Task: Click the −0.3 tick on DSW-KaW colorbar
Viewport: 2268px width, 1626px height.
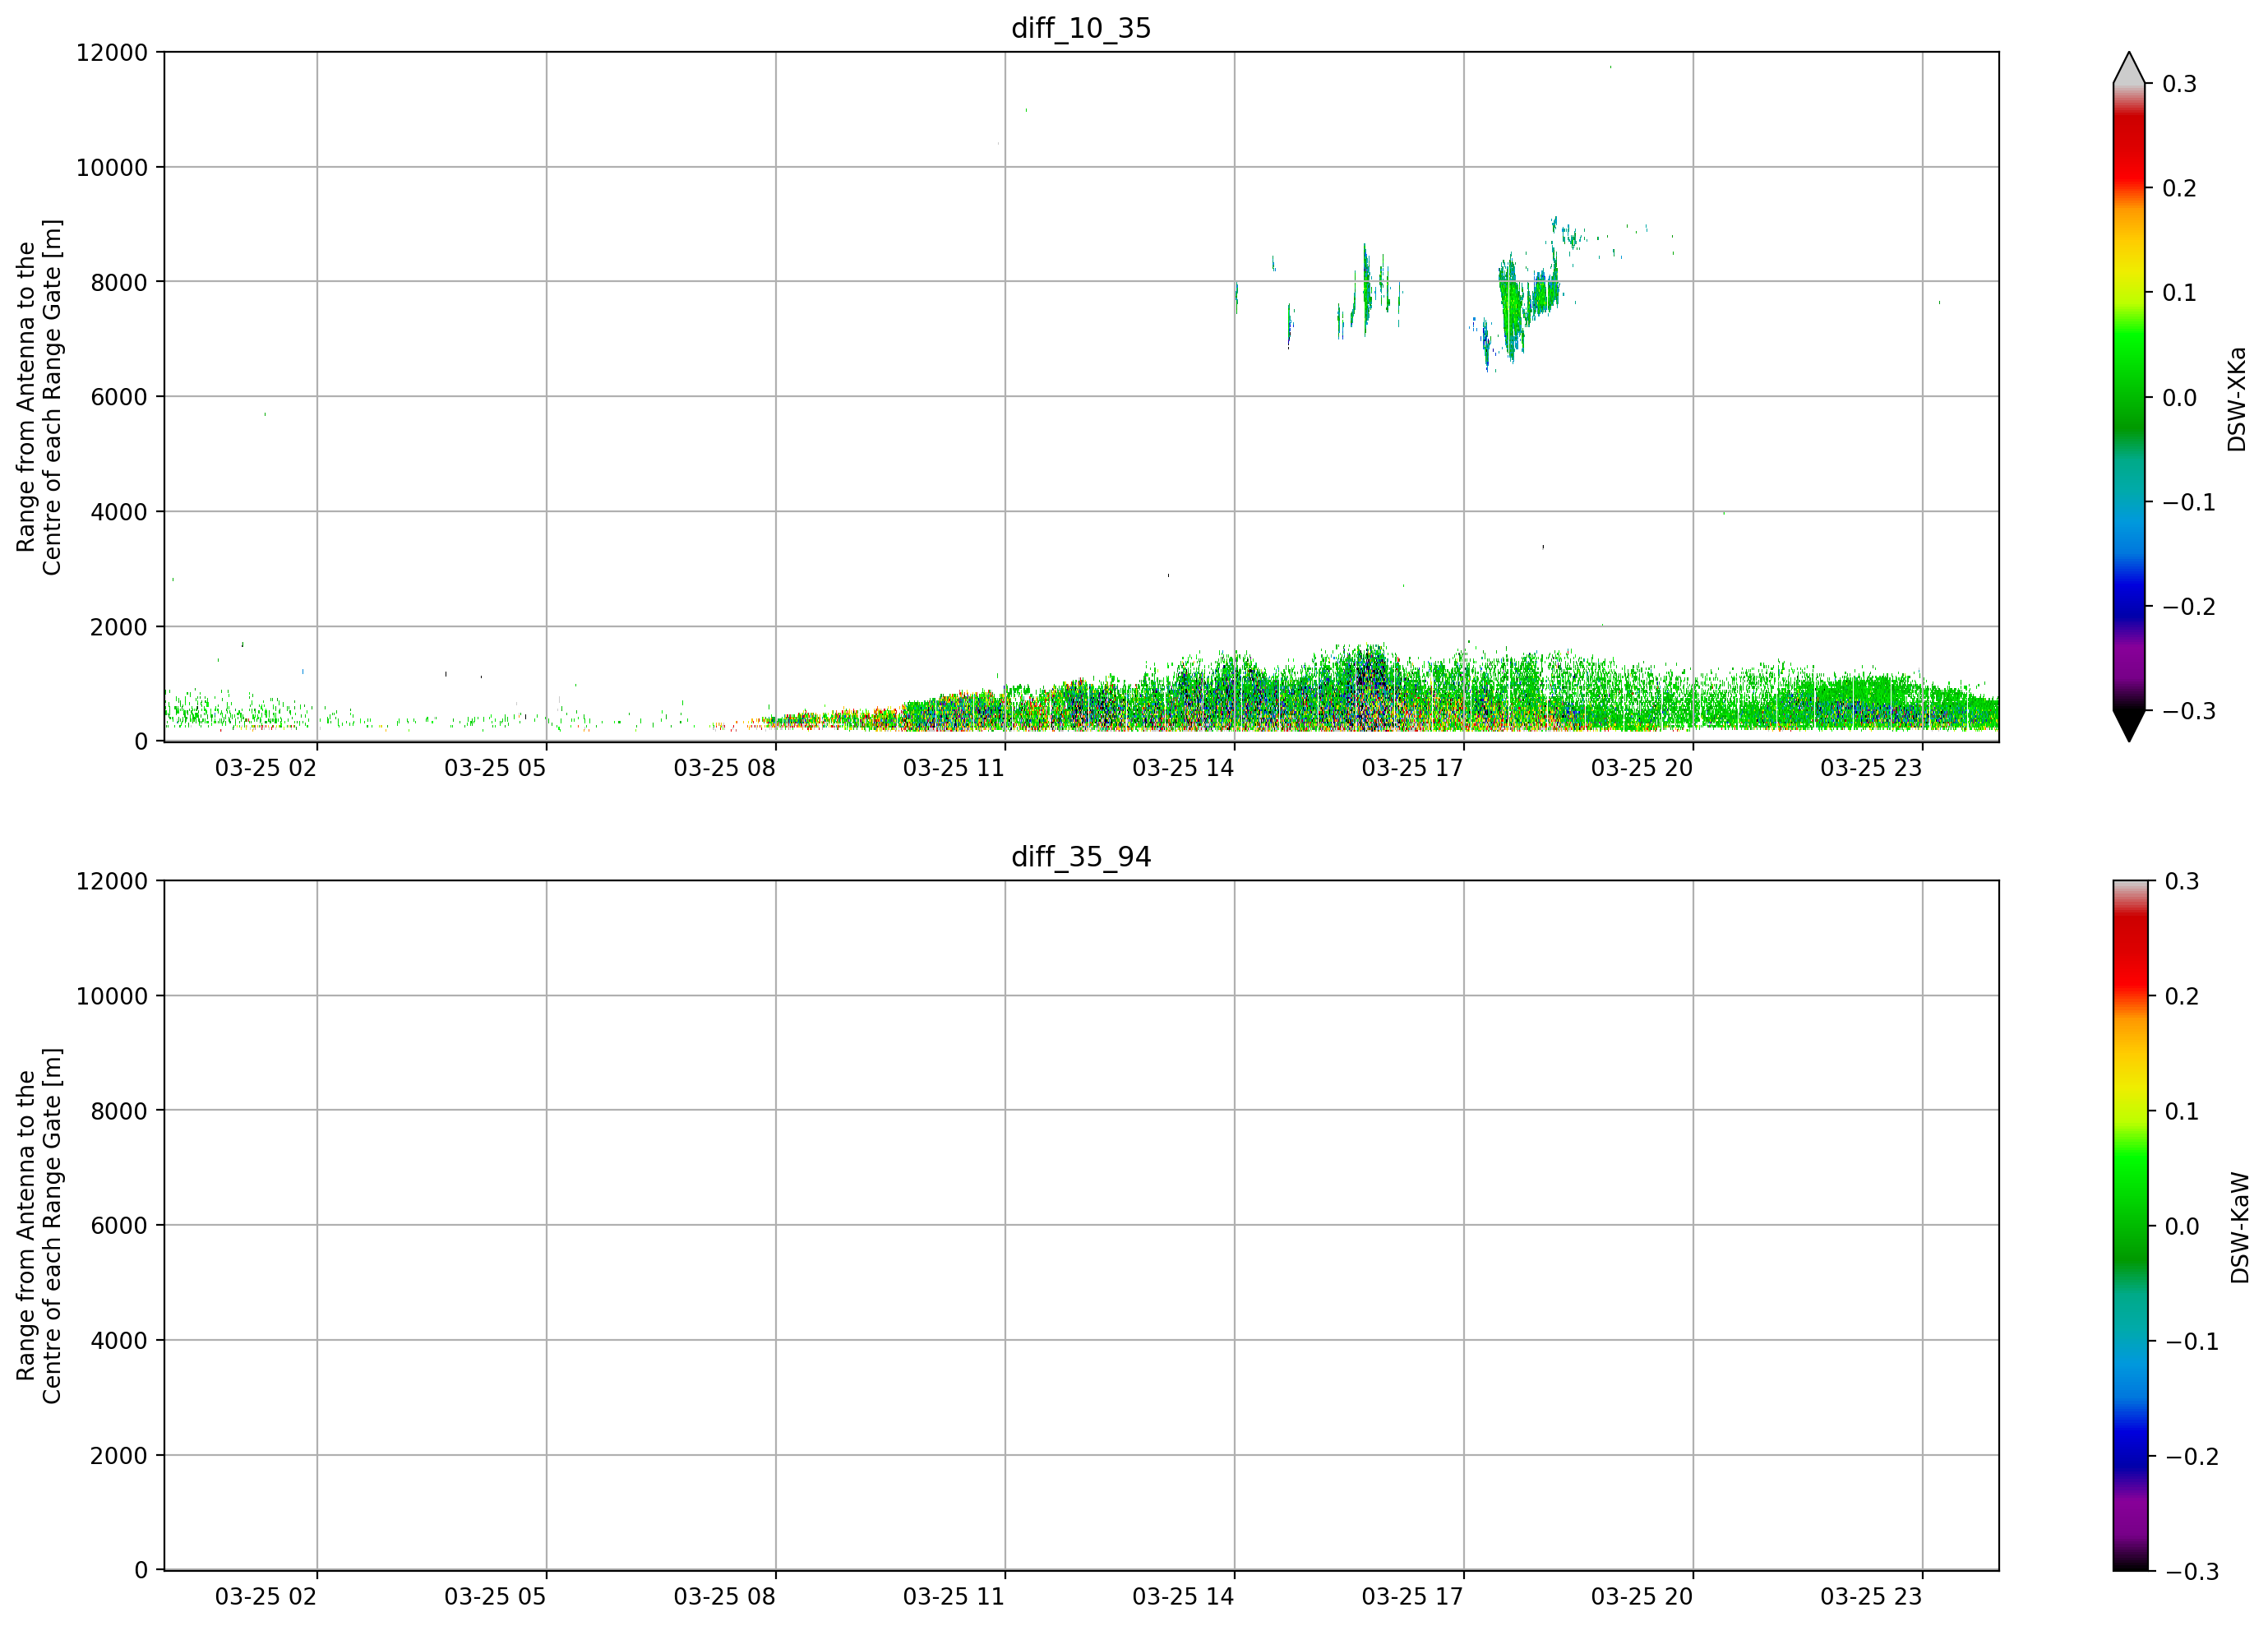Action: click(x=2192, y=1571)
